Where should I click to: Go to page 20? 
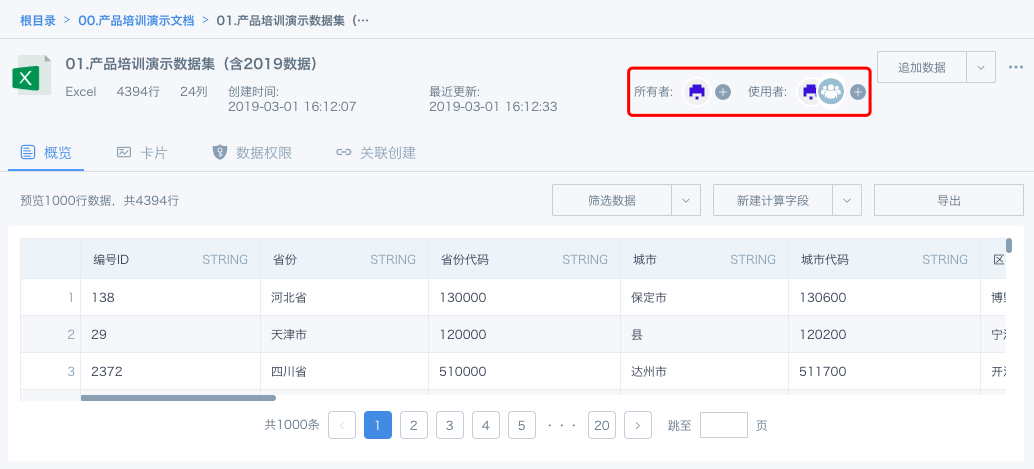point(602,425)
